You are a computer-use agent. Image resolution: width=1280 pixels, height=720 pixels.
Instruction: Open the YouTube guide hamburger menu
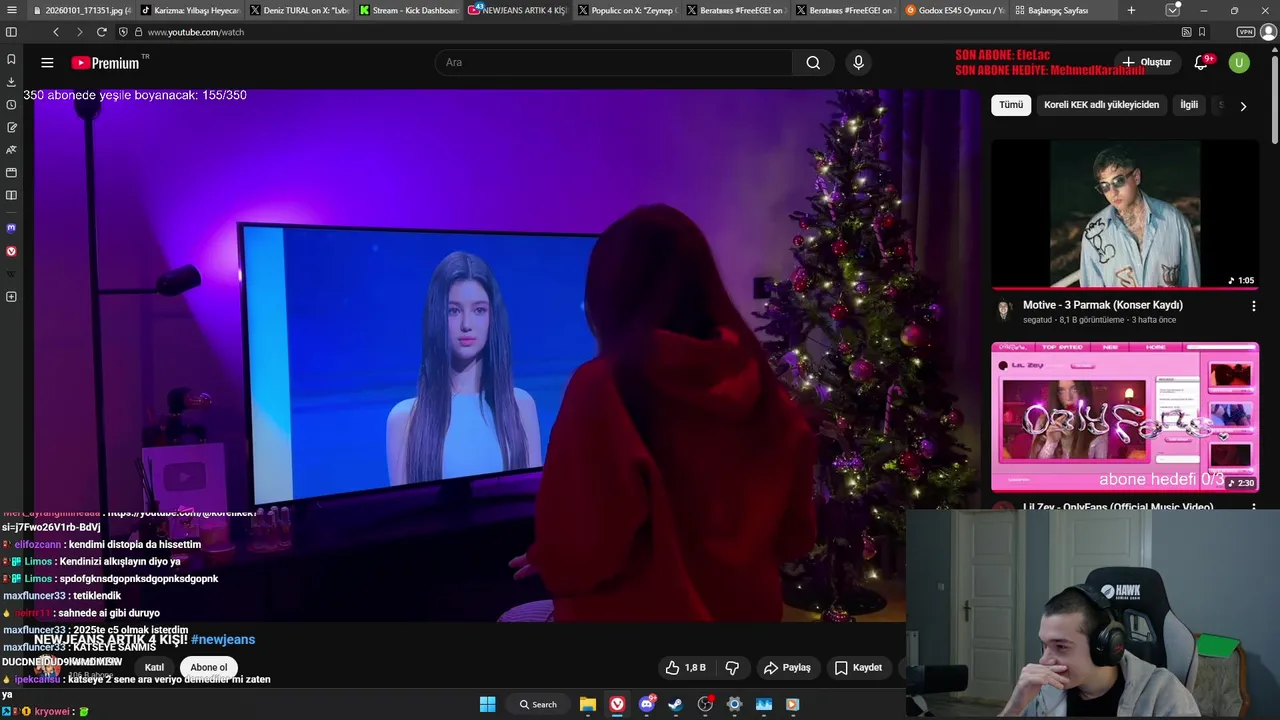click(x=47, y=62)
